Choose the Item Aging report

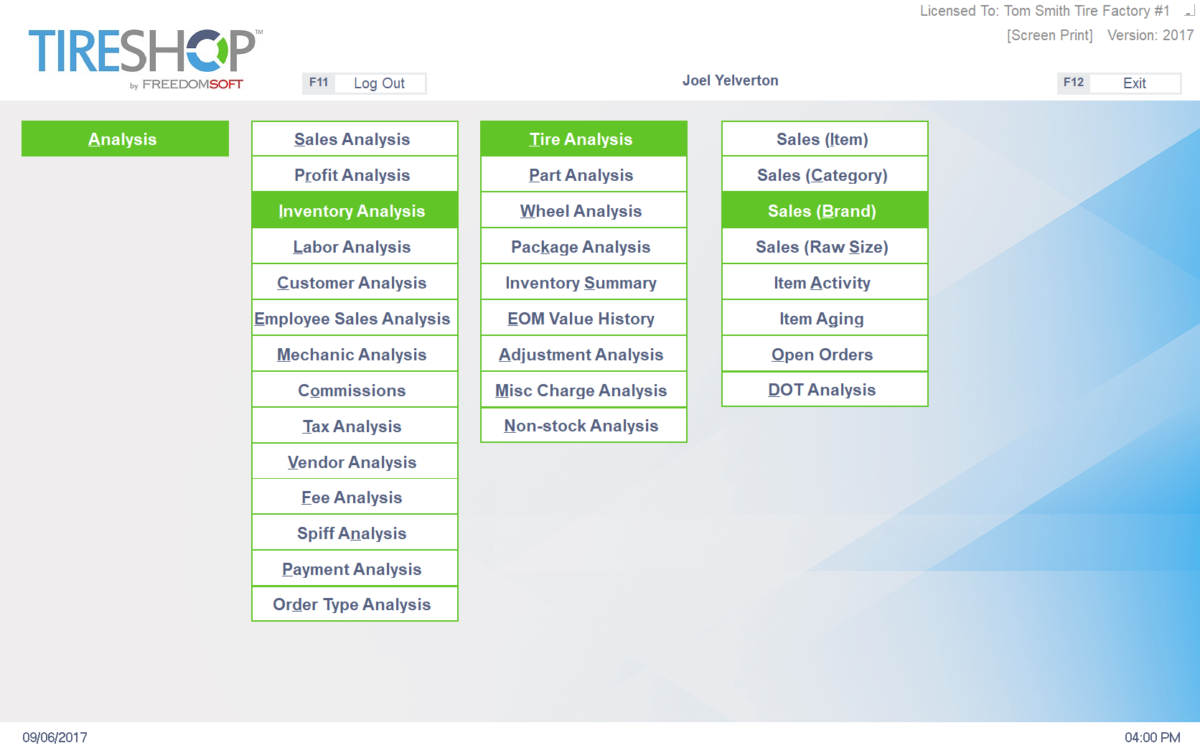(x=824, y=319)
